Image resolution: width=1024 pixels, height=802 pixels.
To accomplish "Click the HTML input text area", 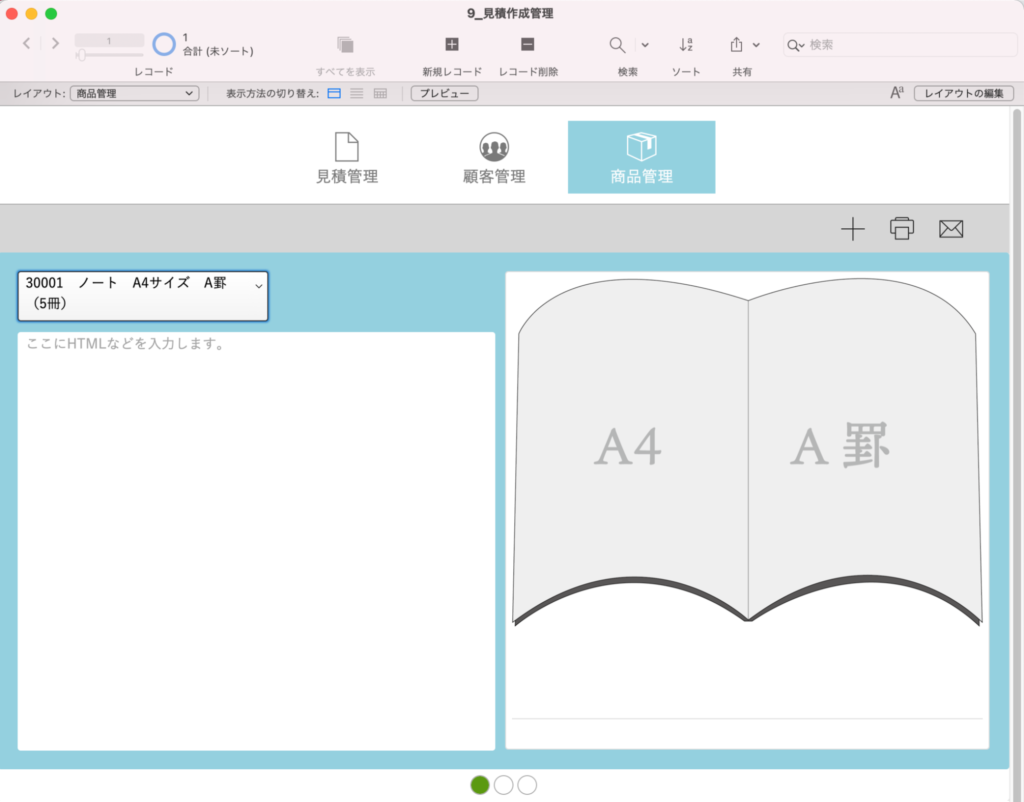I will [x=256, y=540].
